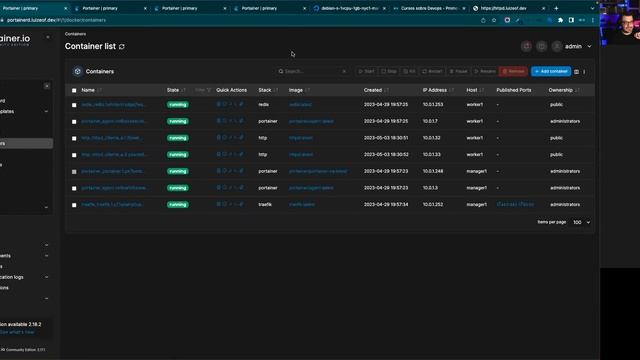This screenshot has width=640, height=360.
Task: Click the manager1 host in the 10.0.1.252 row
Action: click(477, 204)
